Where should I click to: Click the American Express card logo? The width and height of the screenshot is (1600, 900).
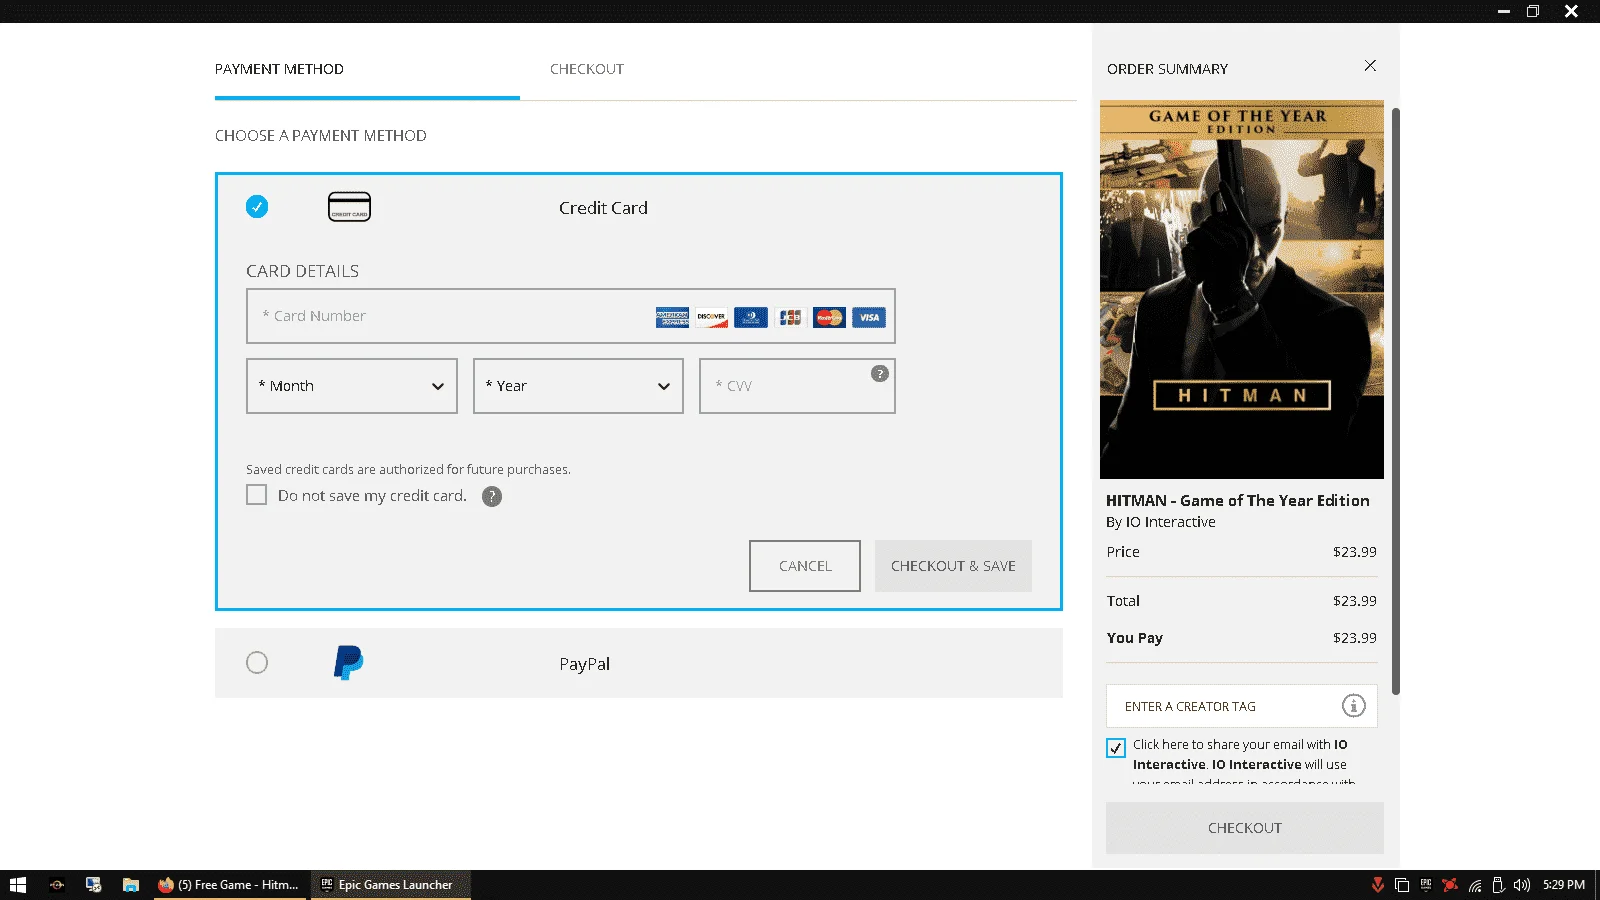click(672, 317)
